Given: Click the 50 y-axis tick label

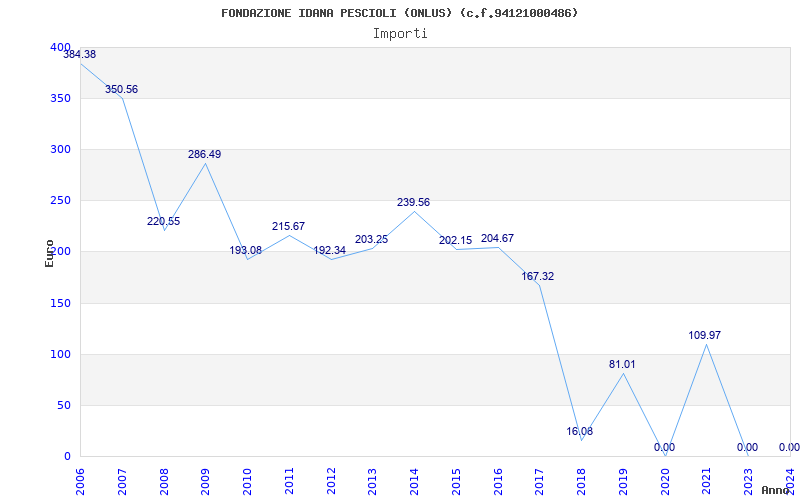Looking at the screenshot, I should click(64, 405).
